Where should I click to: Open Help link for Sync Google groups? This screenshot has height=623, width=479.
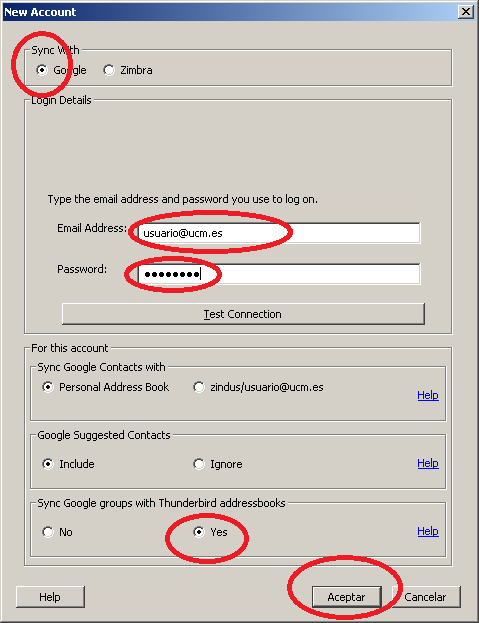coord(428,531)
